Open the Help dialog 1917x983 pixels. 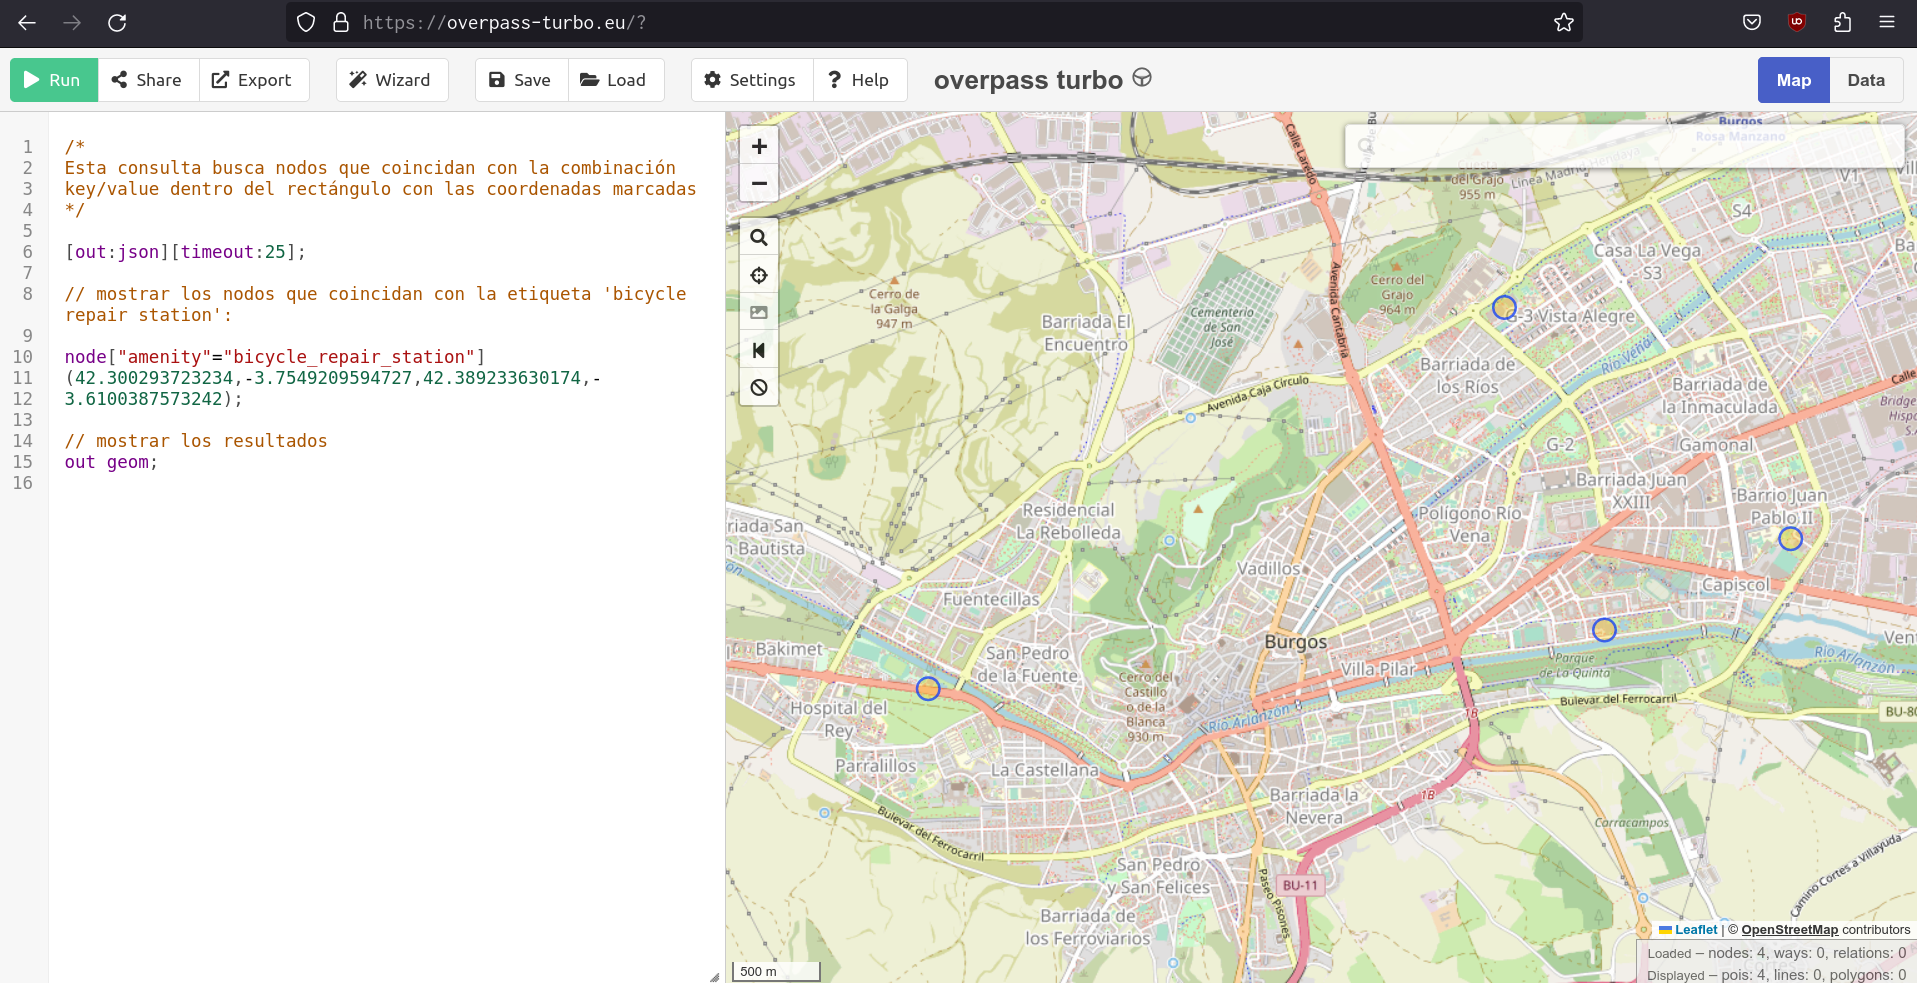pyautogui.click(x=860, y=80)
